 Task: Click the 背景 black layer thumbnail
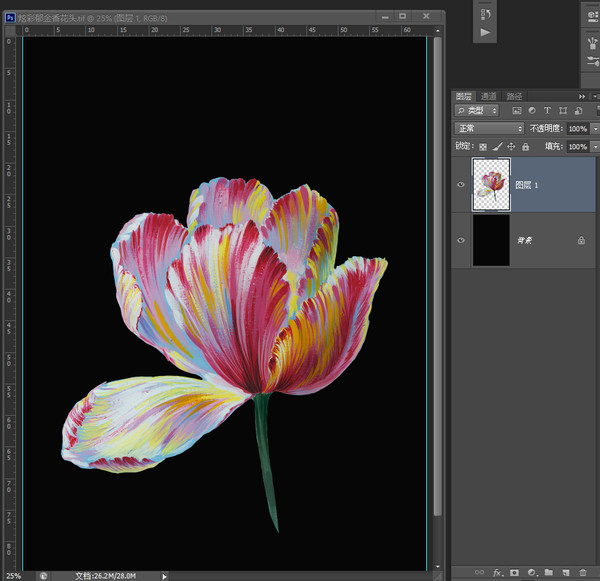(491, 240)
